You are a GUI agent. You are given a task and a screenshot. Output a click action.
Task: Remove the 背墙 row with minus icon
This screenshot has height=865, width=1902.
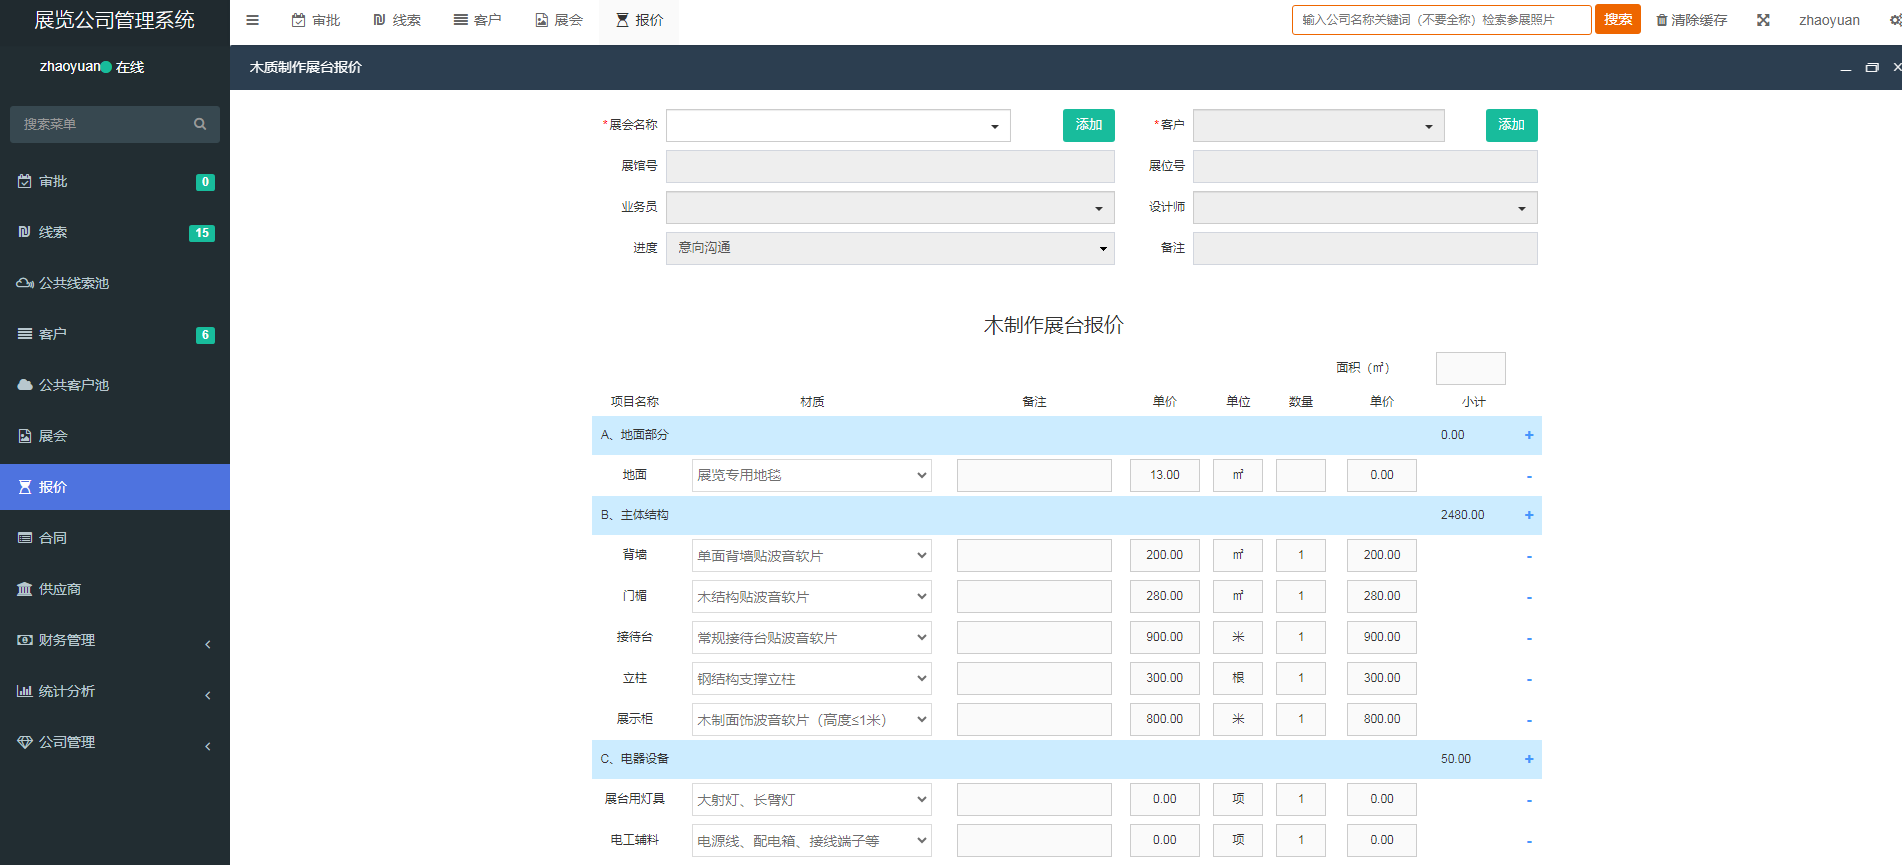click(x=1528, y=556)
